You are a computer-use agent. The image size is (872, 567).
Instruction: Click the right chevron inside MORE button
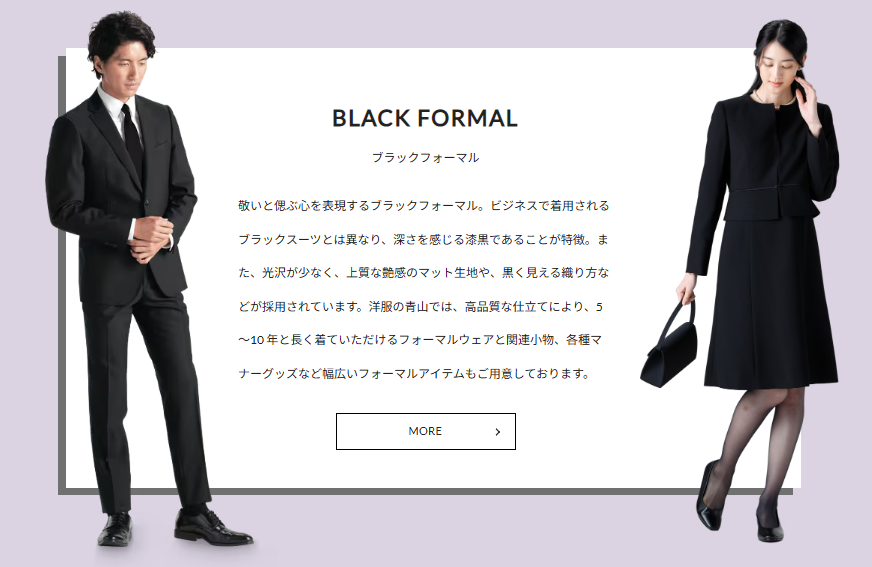(x=498, y=432)
